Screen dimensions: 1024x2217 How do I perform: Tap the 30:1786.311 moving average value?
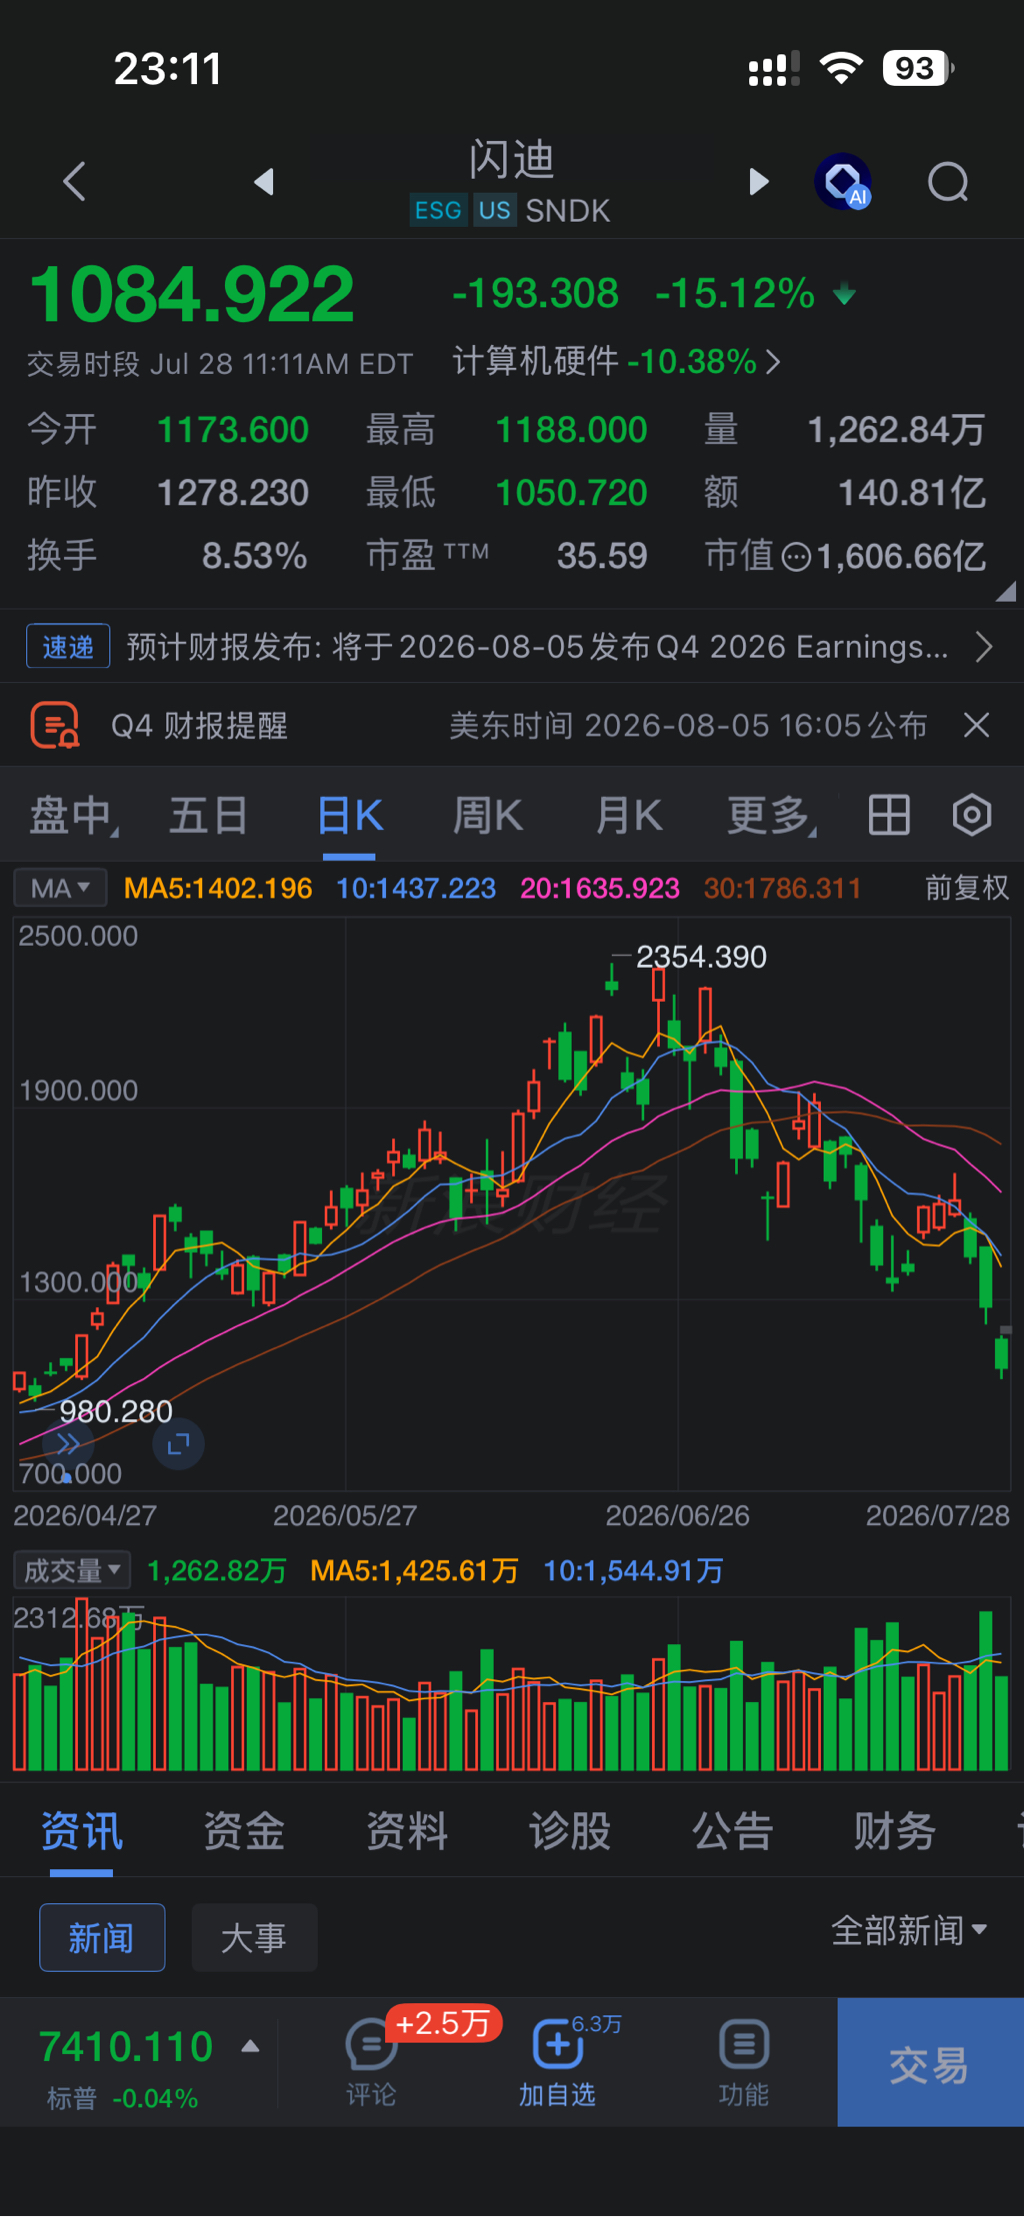[782, 888]
